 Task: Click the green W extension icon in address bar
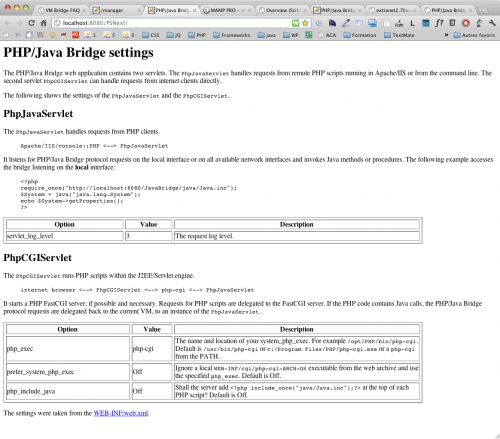[296, 23]
